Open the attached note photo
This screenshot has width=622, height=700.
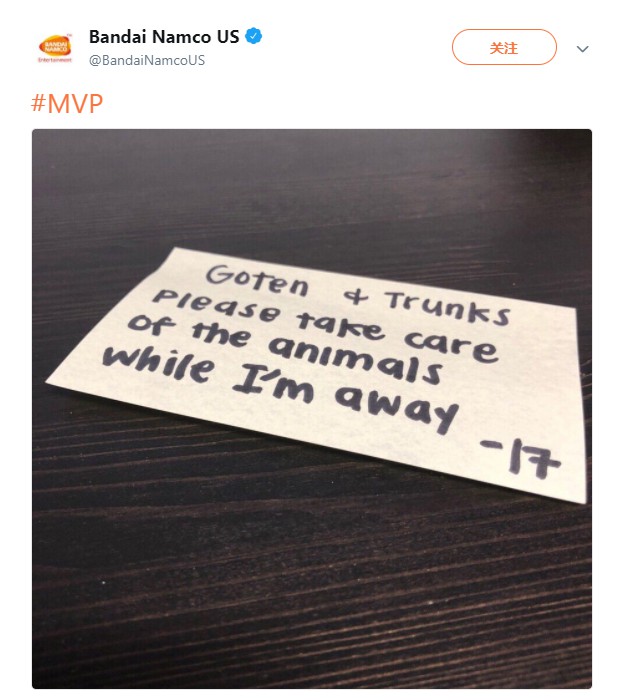pos(312,408)
